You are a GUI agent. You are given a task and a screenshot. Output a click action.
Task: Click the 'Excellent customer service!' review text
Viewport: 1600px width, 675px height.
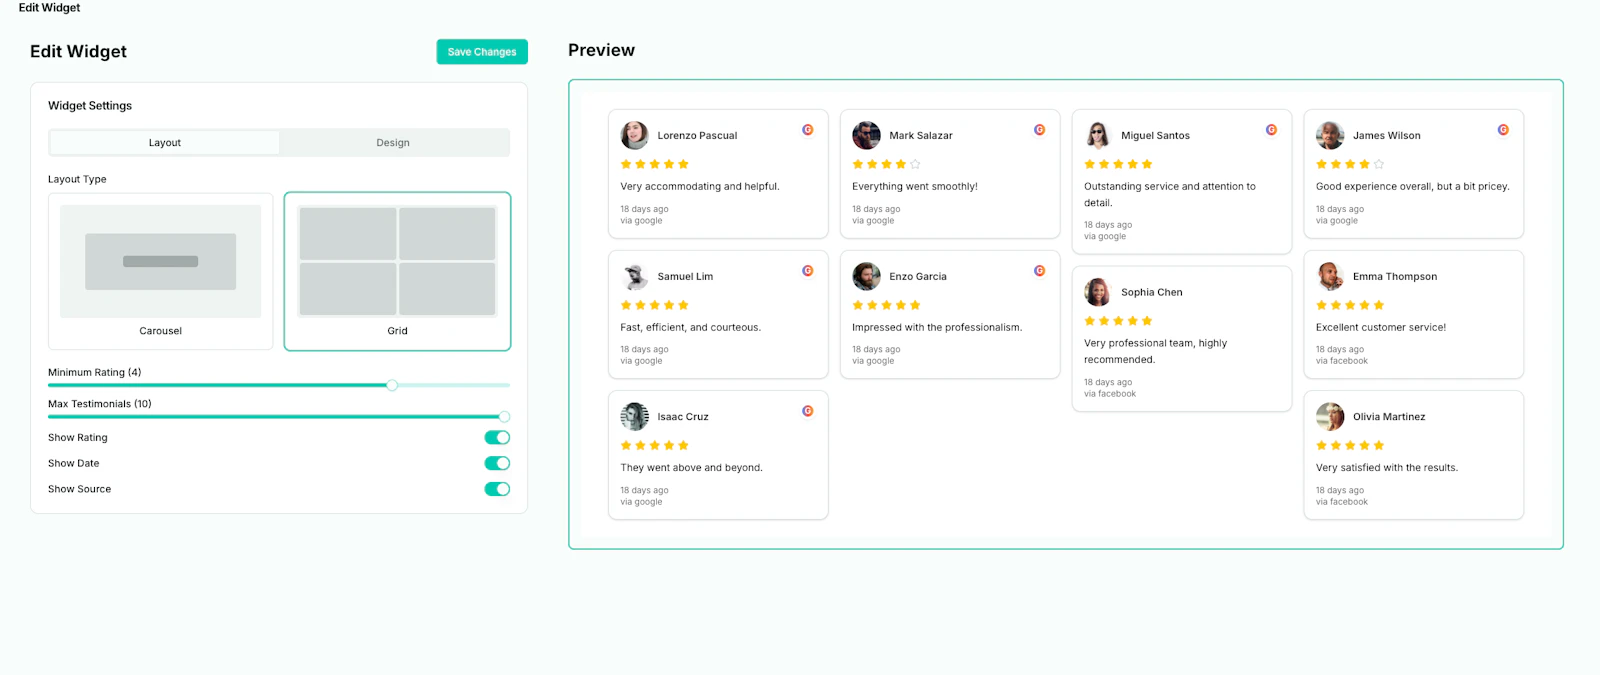(x=1381, y=328)
